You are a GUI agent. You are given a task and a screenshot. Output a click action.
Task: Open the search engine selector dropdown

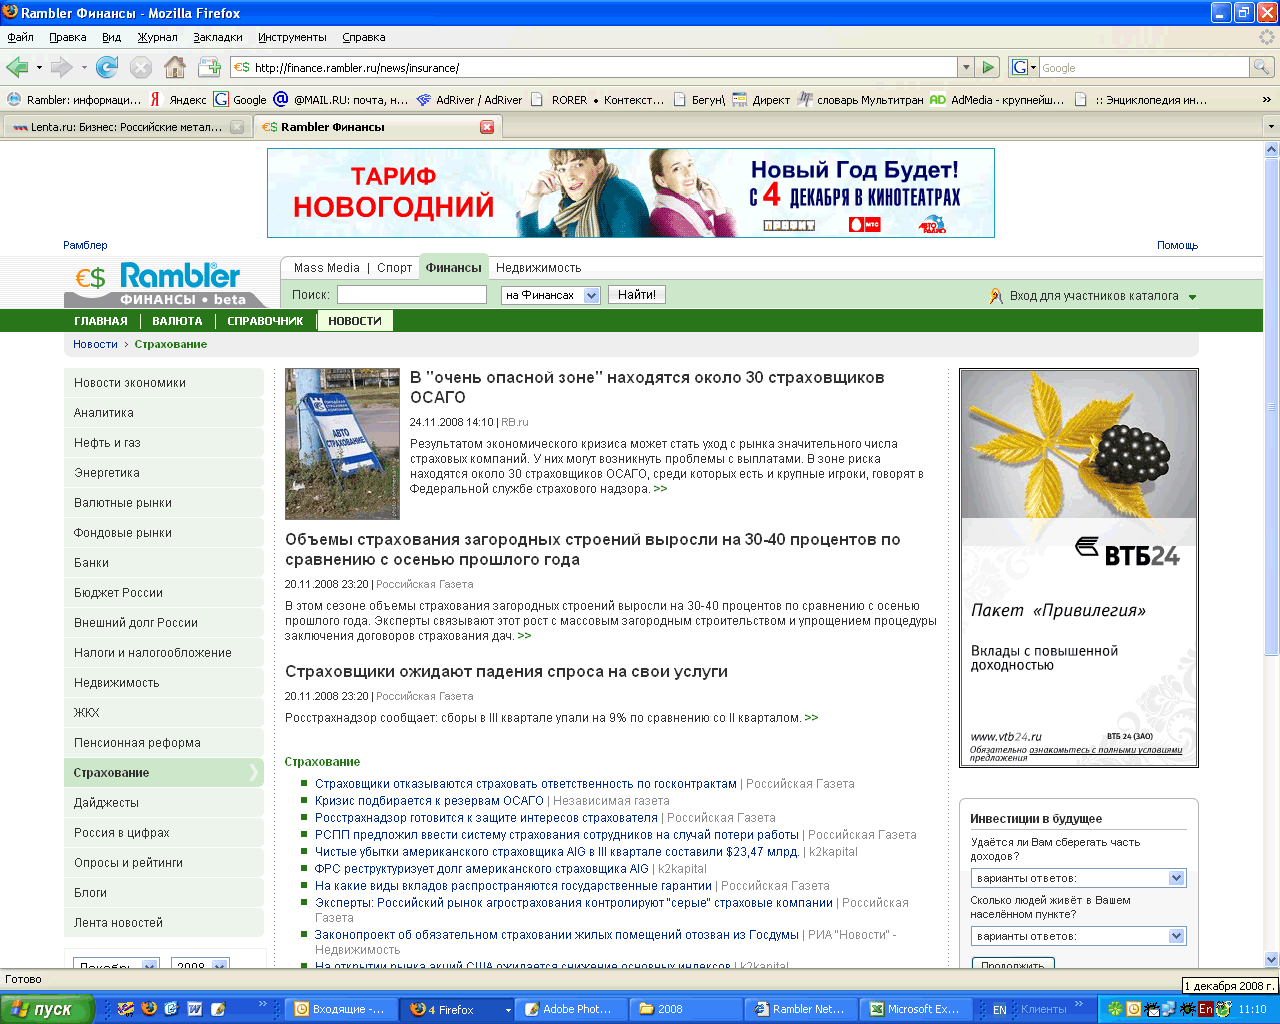(1024, 67)
